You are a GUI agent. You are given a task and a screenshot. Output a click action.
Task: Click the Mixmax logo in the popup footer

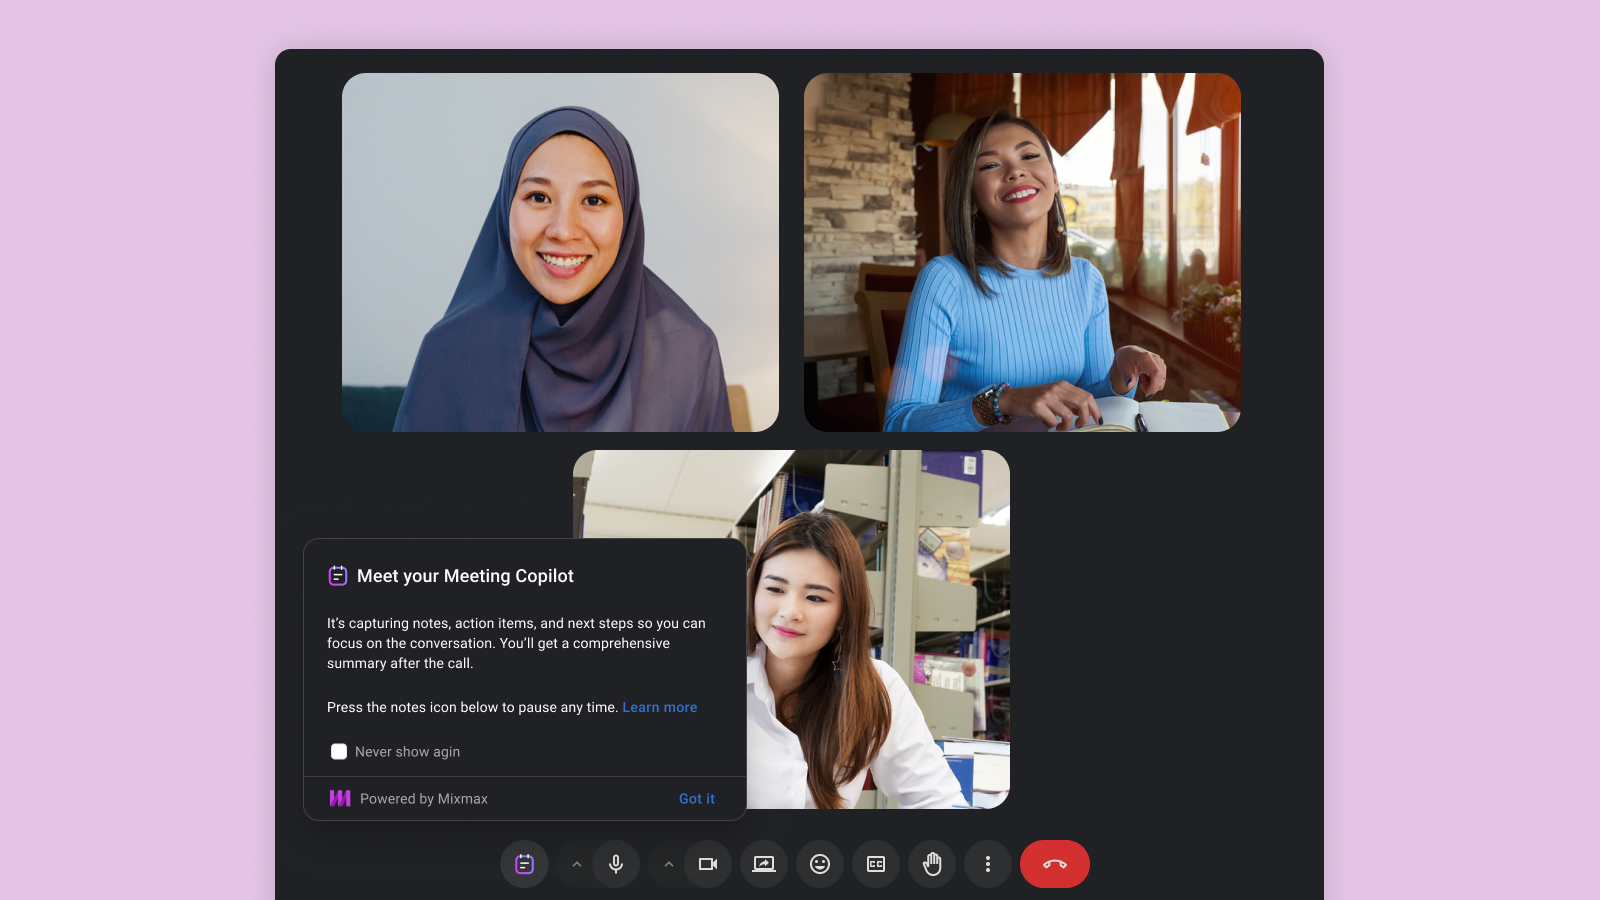[340, 798]
